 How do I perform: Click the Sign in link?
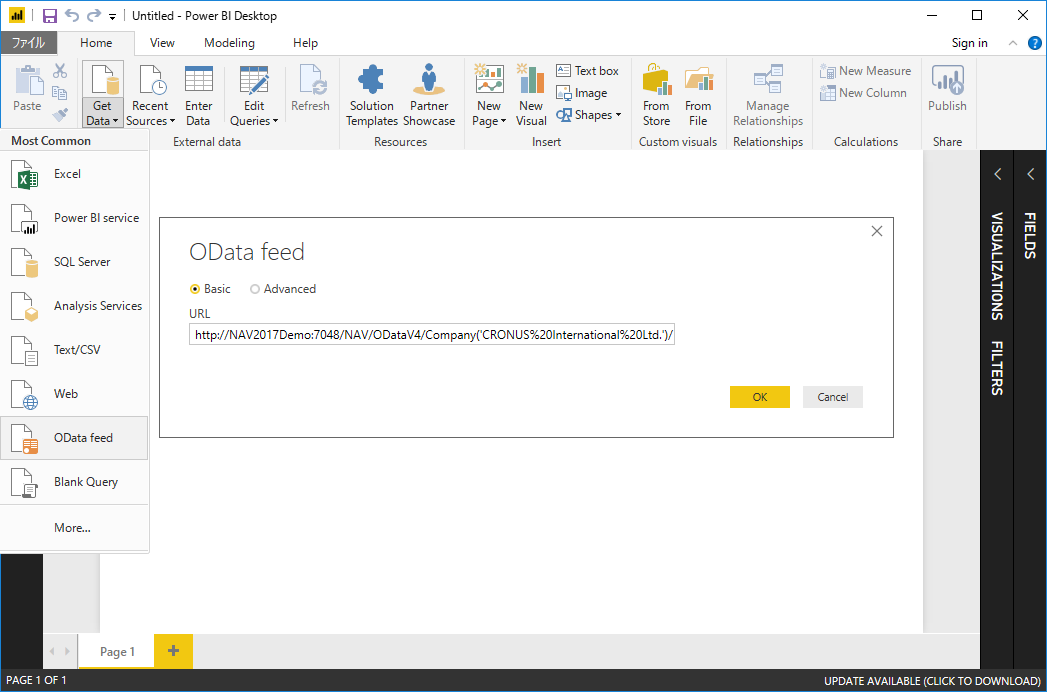click(970, 43)
